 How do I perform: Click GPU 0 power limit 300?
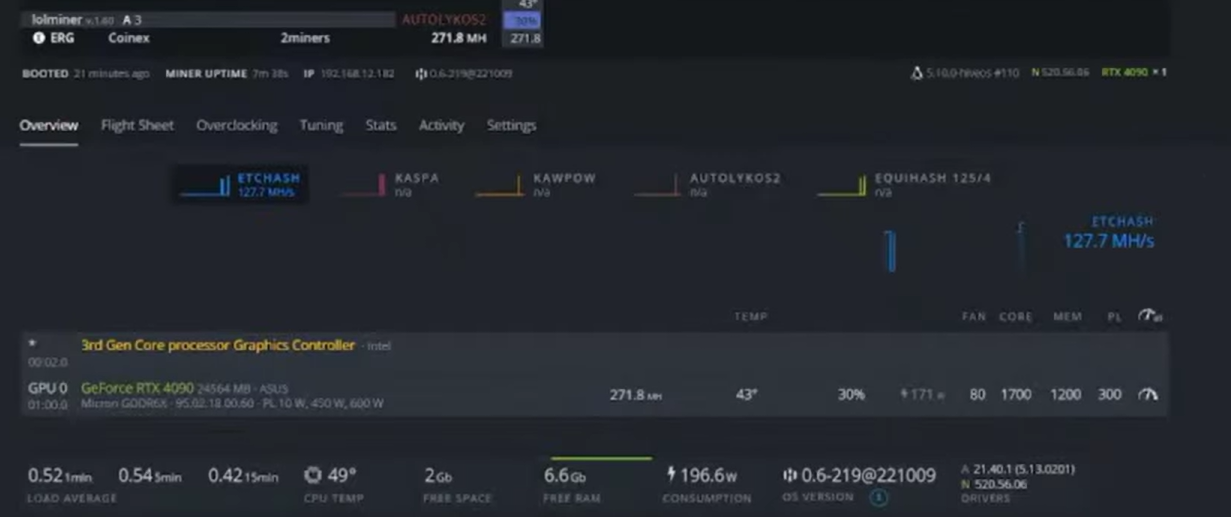pos(1109,394)
